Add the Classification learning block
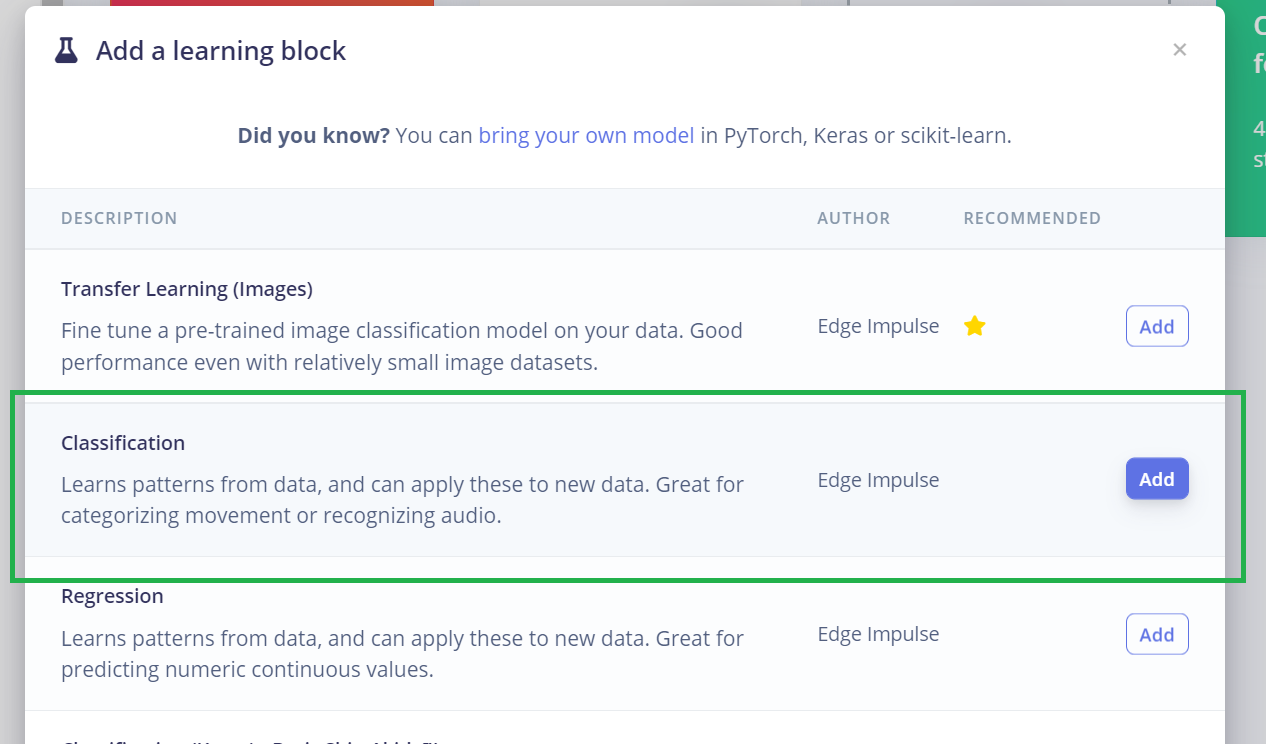The width and height of the screenshot is (1266, 744). coord(1157,479)
